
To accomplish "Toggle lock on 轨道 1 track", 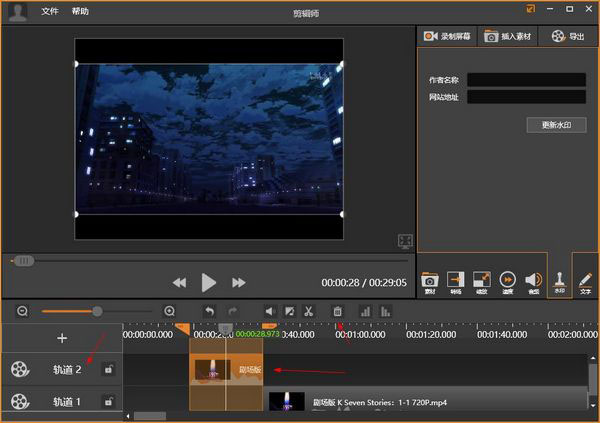I will click(x=108, y=401).
